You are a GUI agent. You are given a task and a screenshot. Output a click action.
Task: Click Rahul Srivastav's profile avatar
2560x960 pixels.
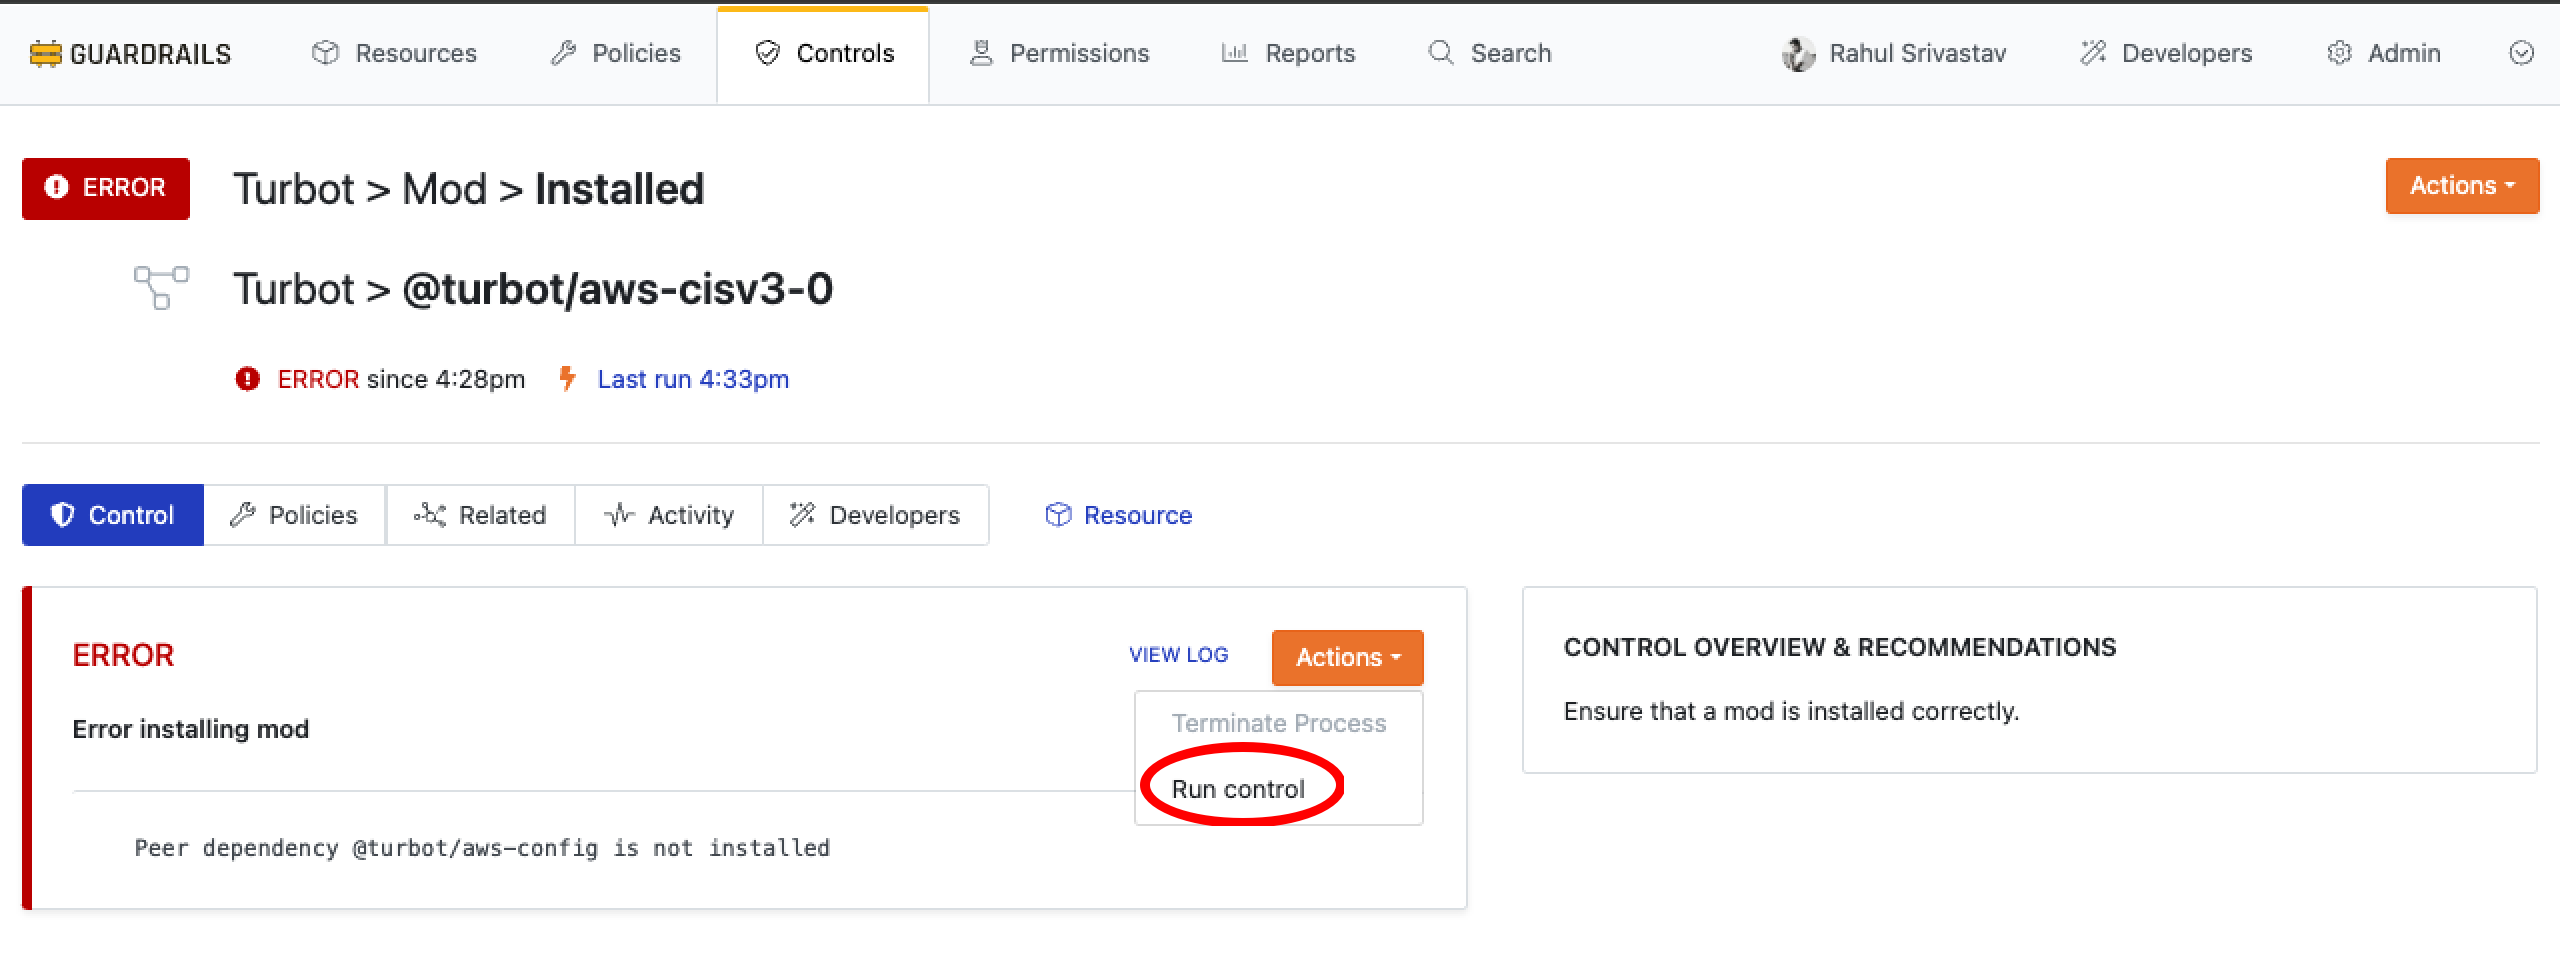tap(1798, 54)
